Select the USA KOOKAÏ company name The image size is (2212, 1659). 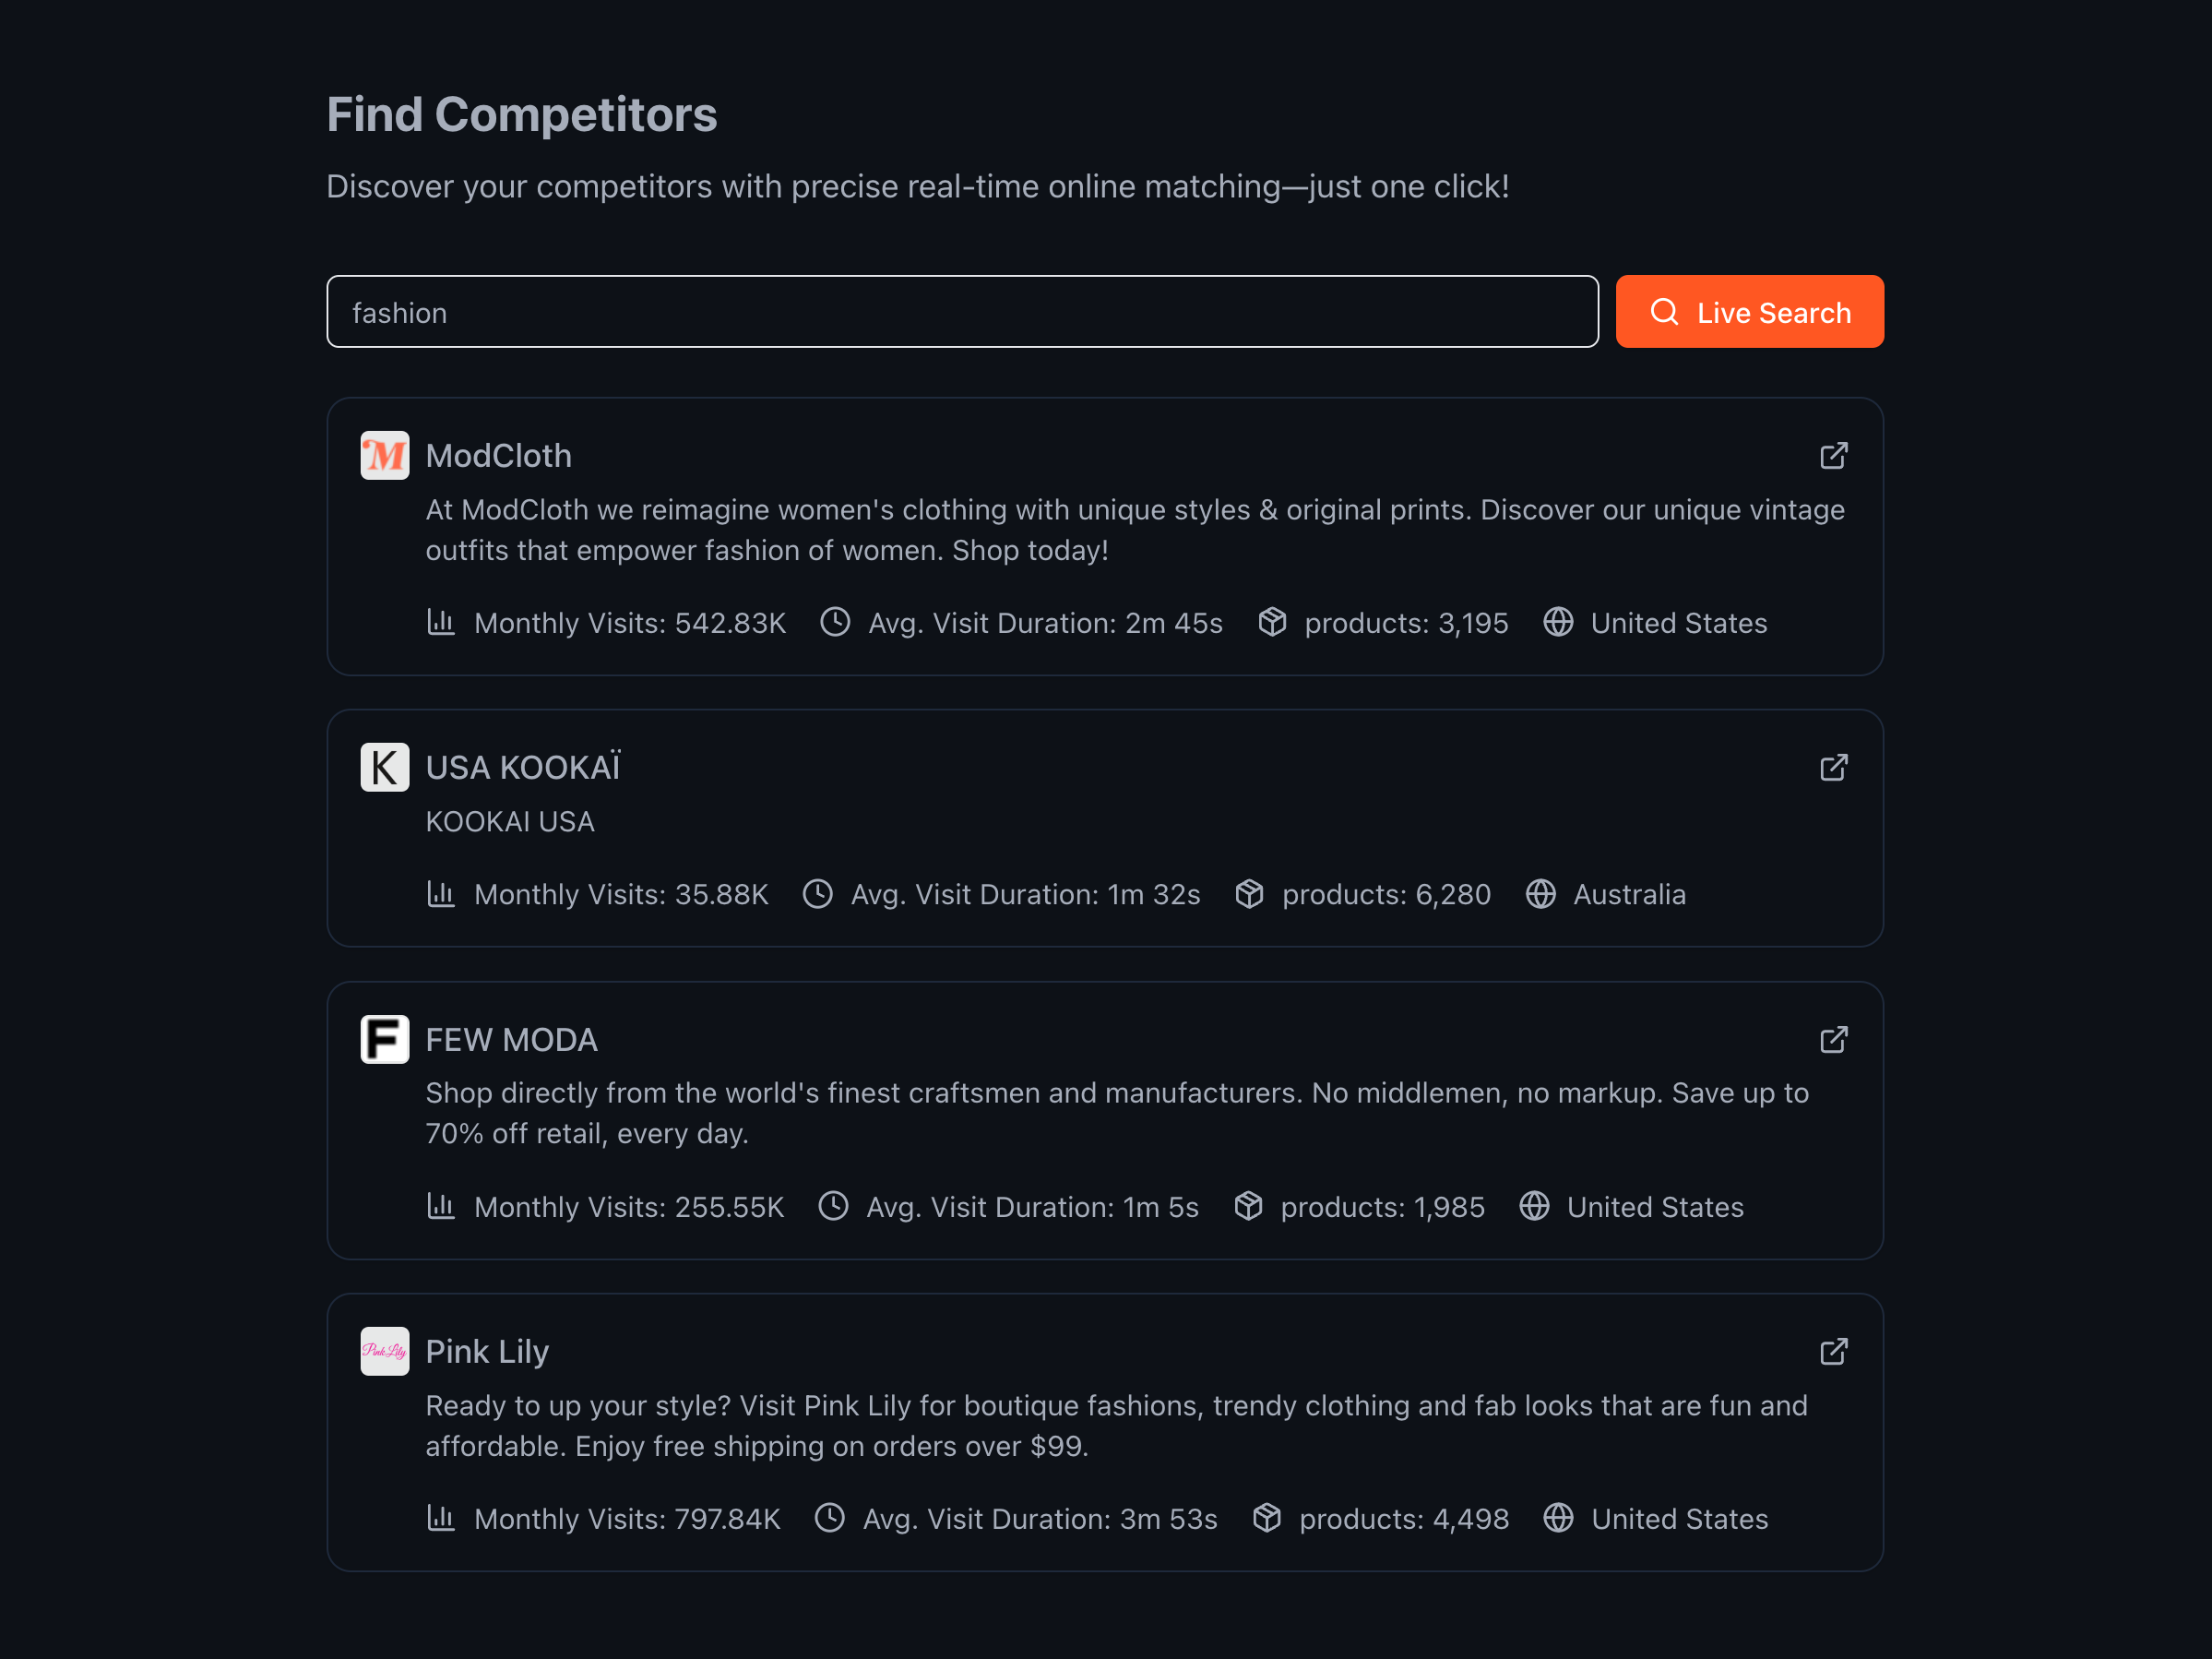pos(522,767)
